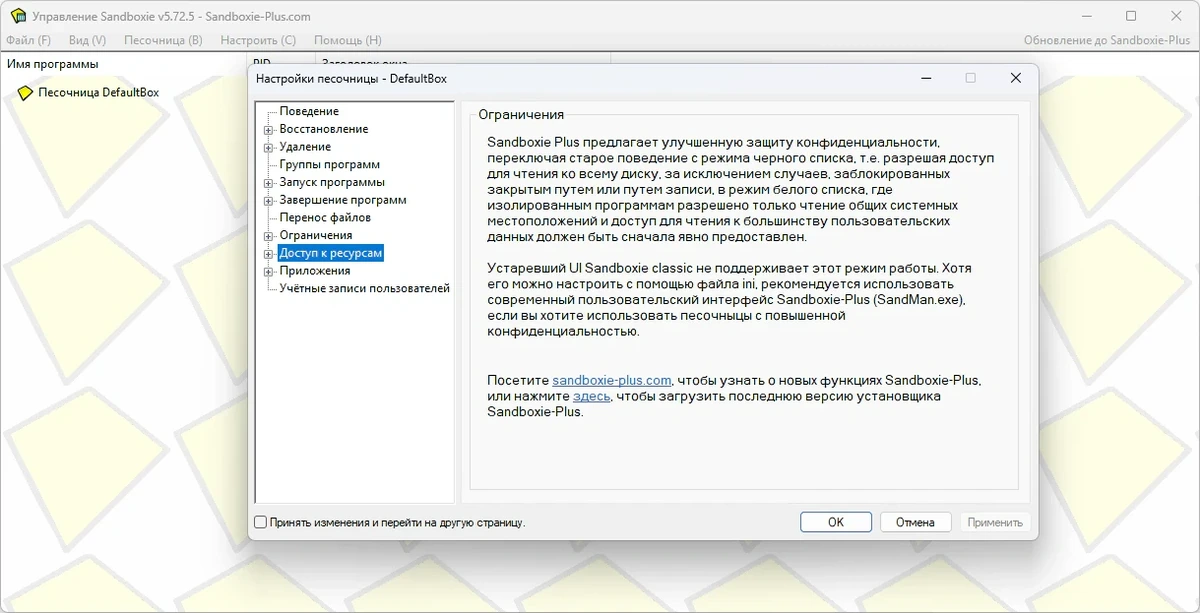Expand the Завершение программ tree node
The image size is (1200, 613).
coord(268,201)
